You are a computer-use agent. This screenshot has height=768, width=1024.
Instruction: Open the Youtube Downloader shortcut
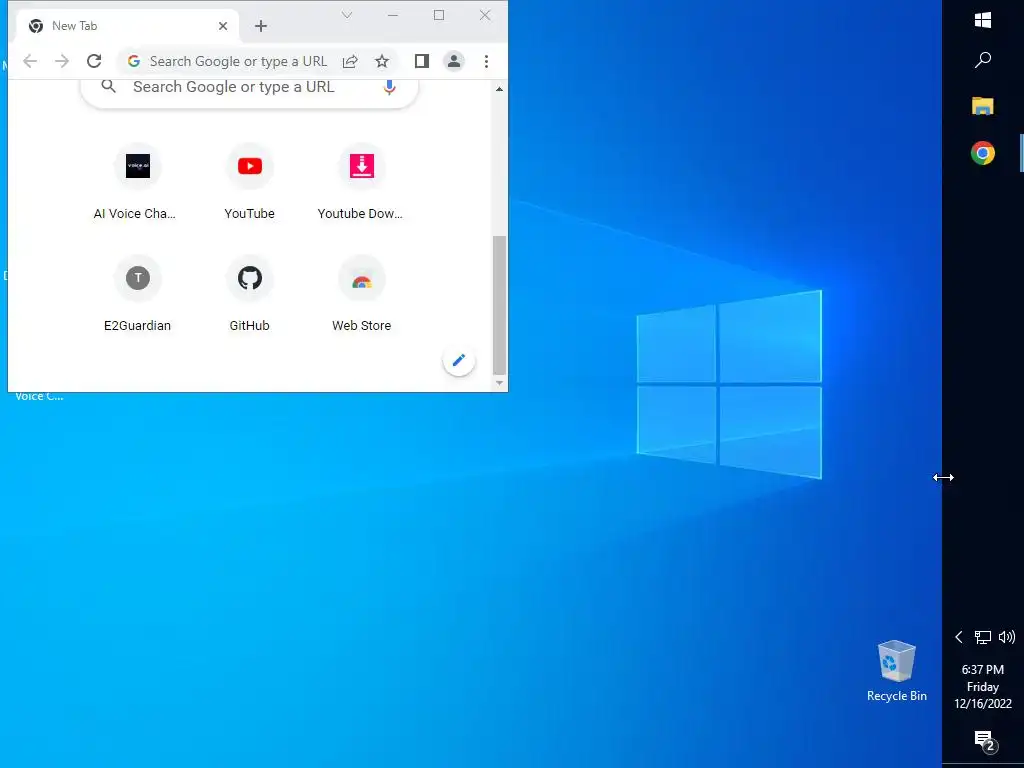[x=361, y=182]
